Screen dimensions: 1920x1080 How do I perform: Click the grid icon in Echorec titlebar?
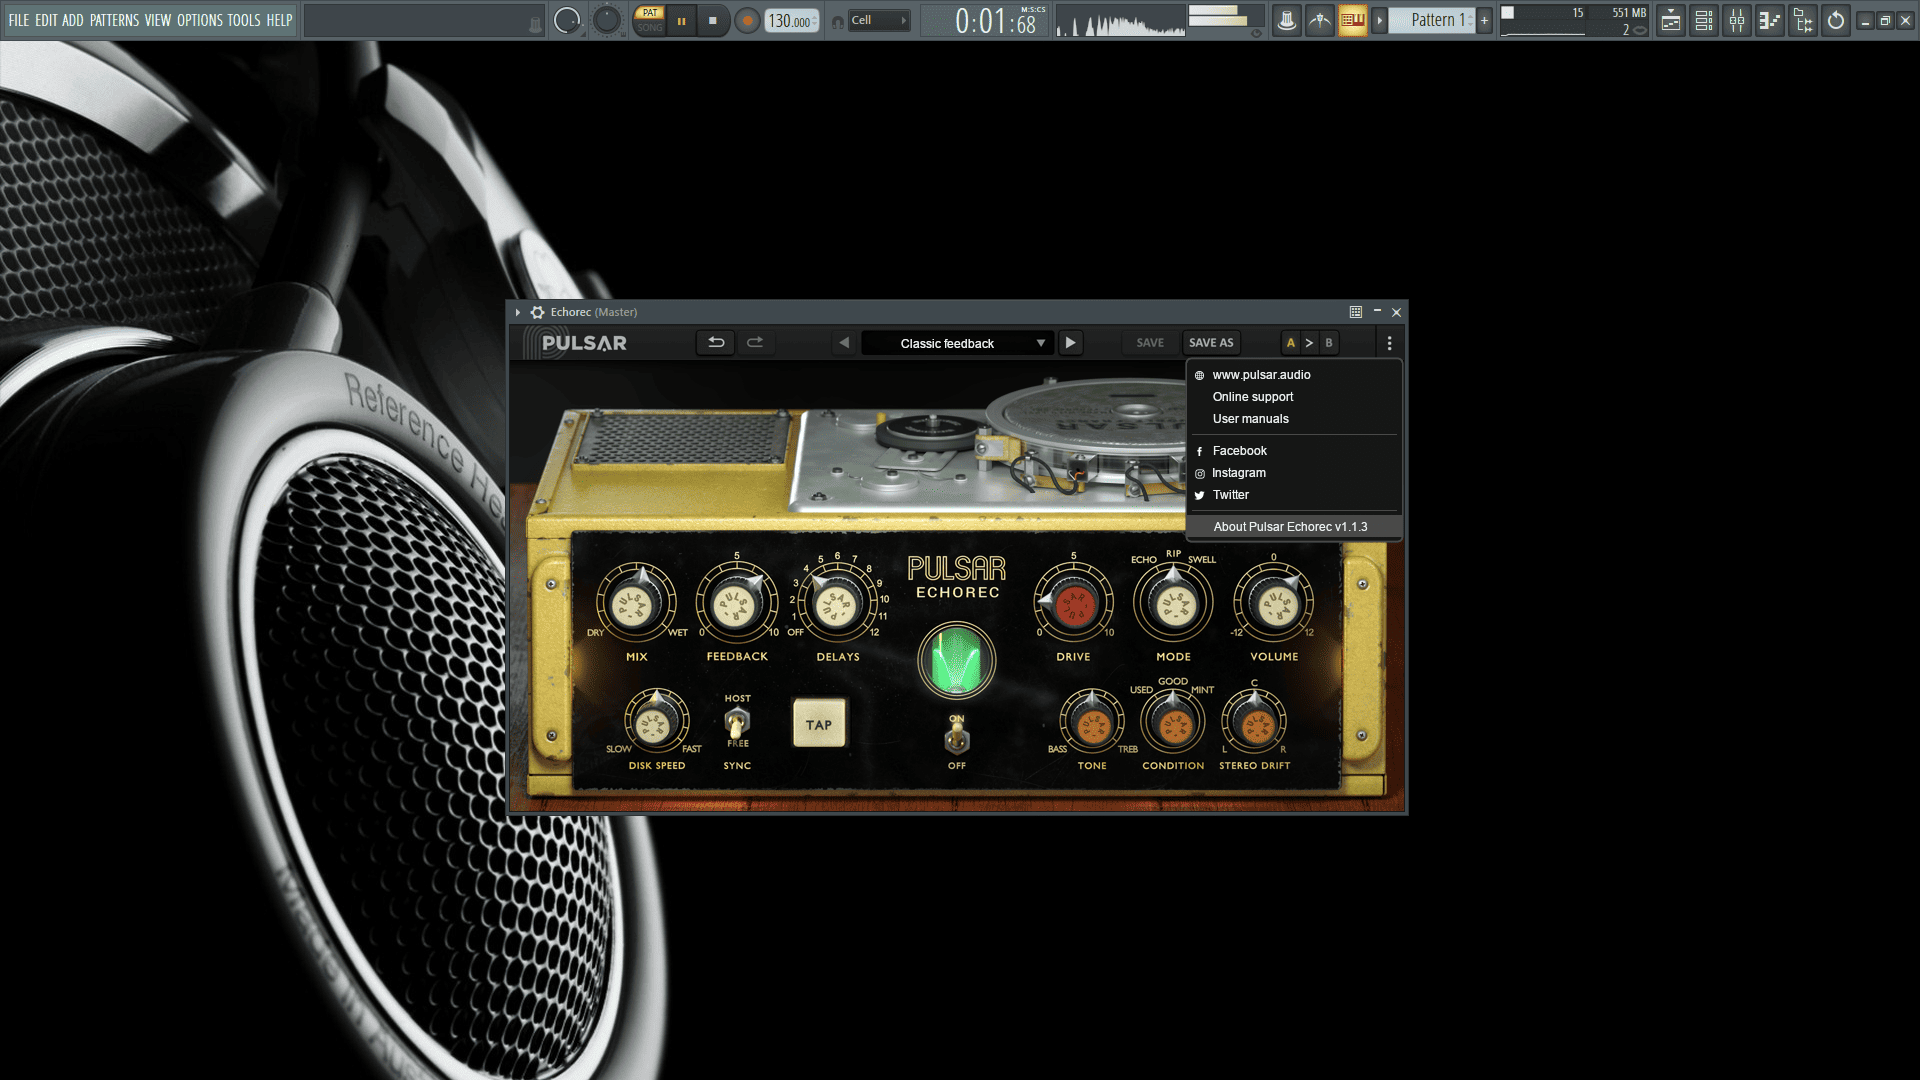[x=1356, y=312]
